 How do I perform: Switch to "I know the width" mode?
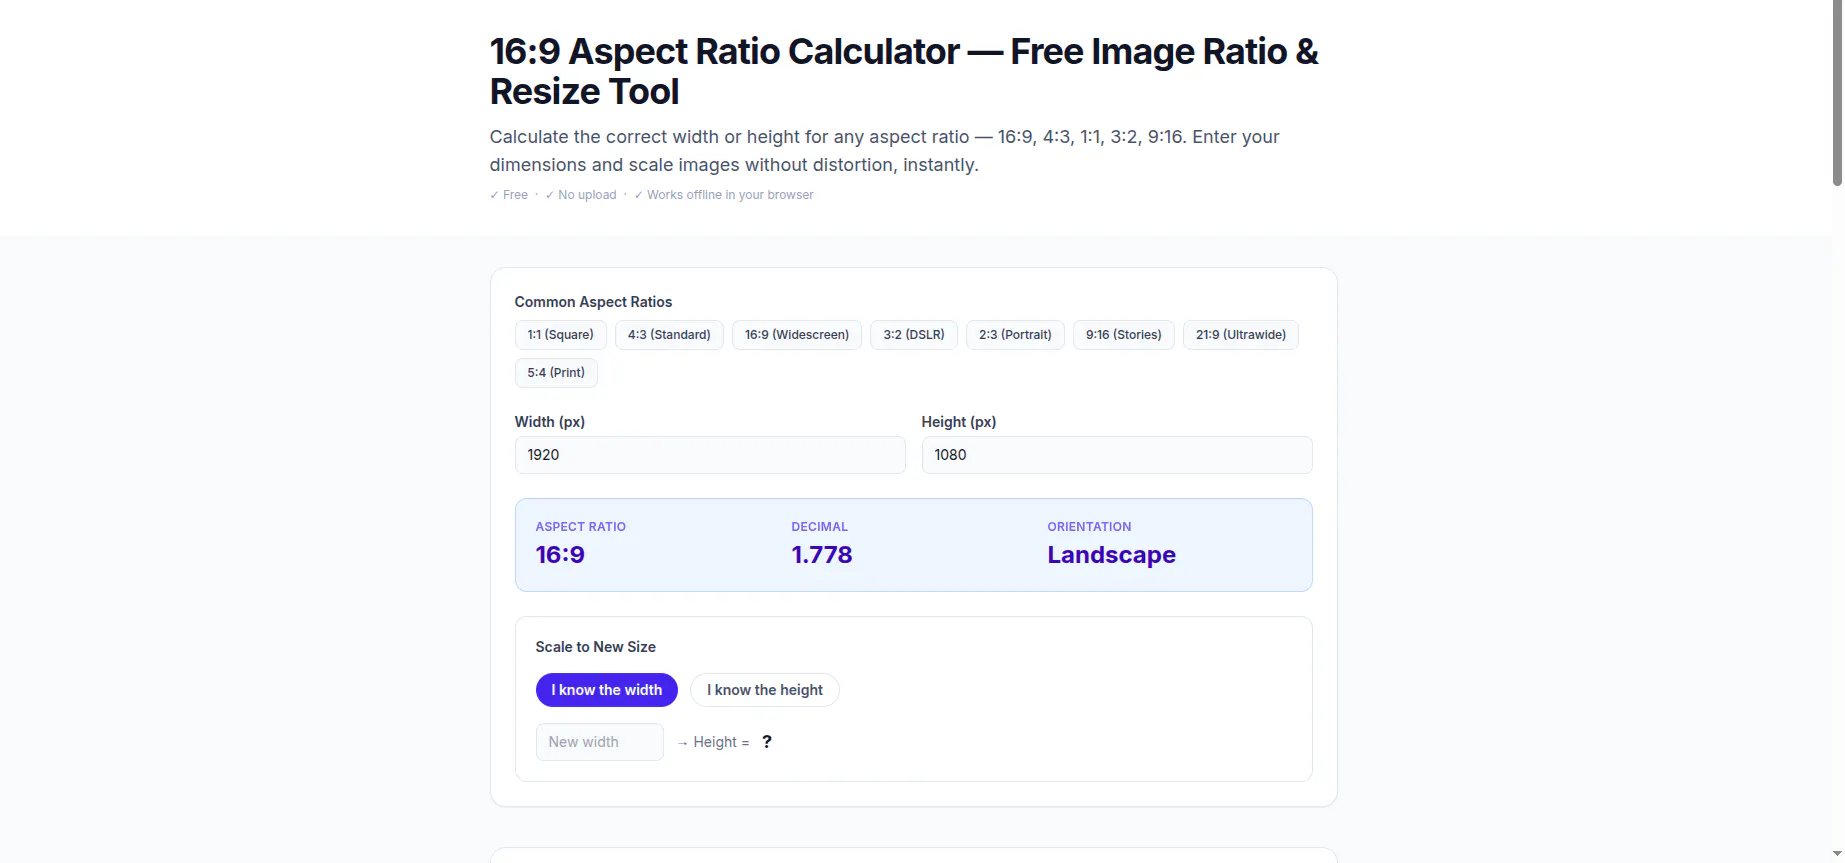pos(607,690)
